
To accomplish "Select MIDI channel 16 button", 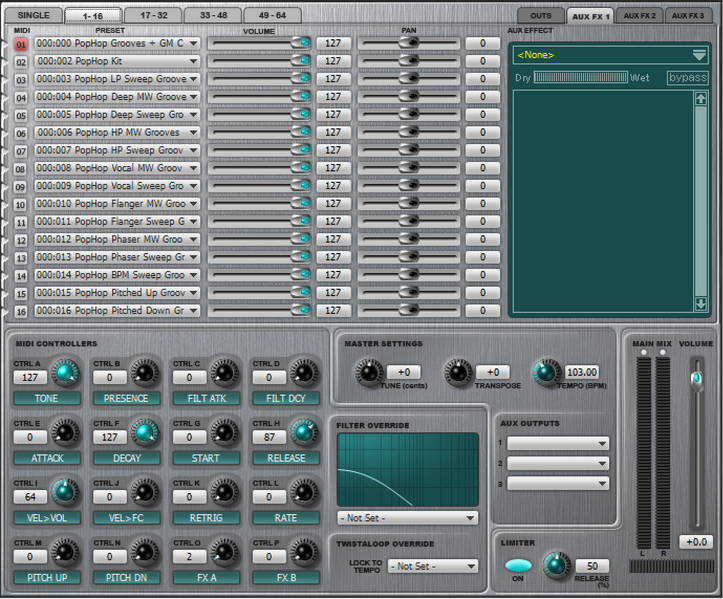I will 21,312.
